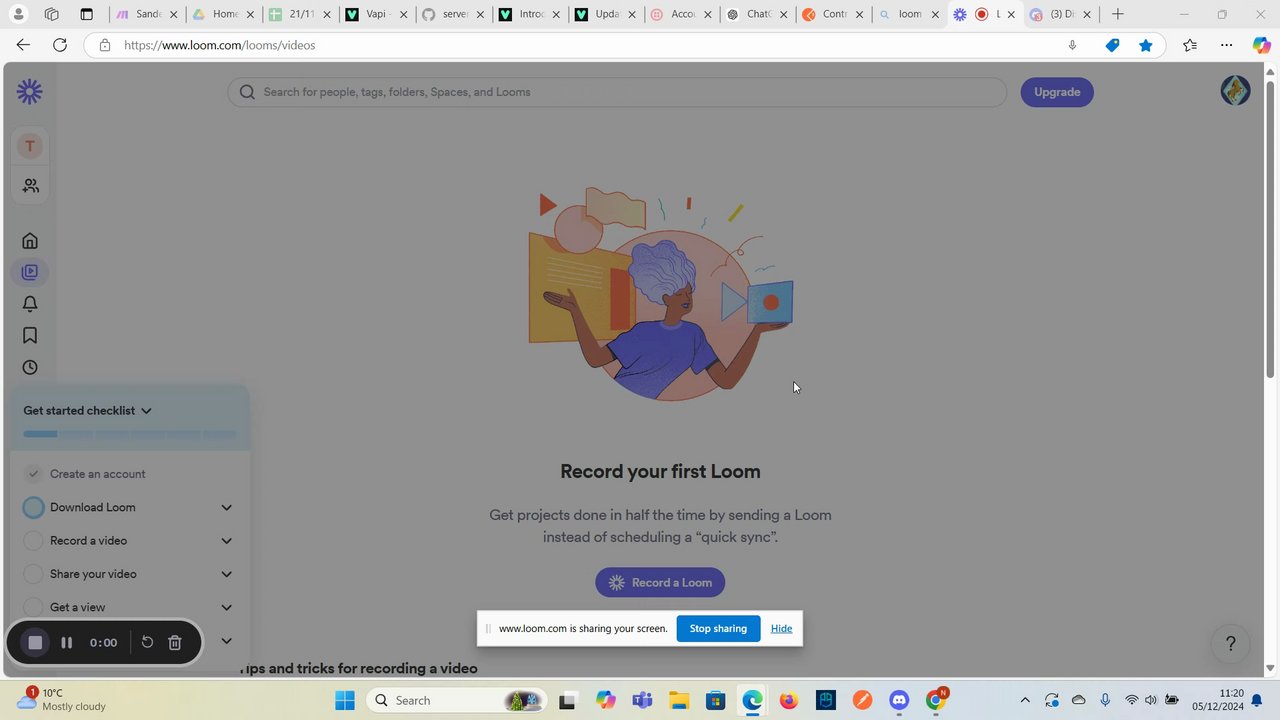Image resolution: width=1280 pixels, height=720 pixels.
Task: Switch to the Home Google Drive tab
Action: click(223, 14)
